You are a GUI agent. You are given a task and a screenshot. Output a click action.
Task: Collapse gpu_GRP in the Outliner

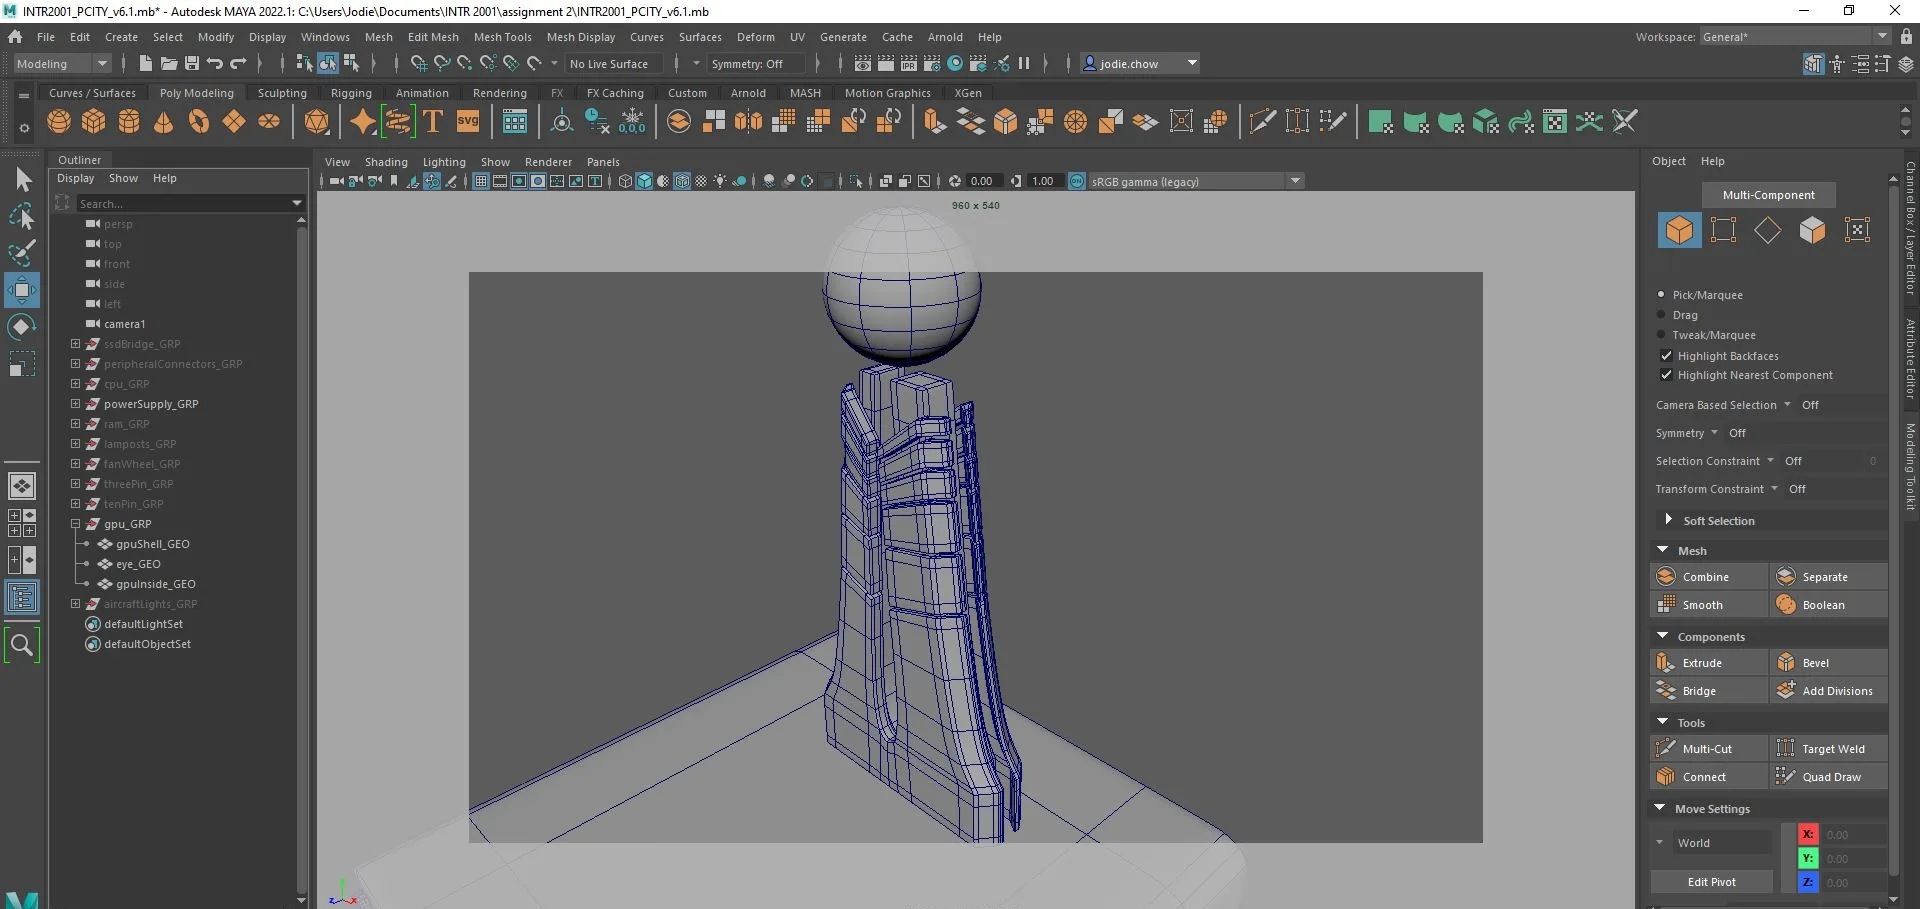[x=75, y=524]
